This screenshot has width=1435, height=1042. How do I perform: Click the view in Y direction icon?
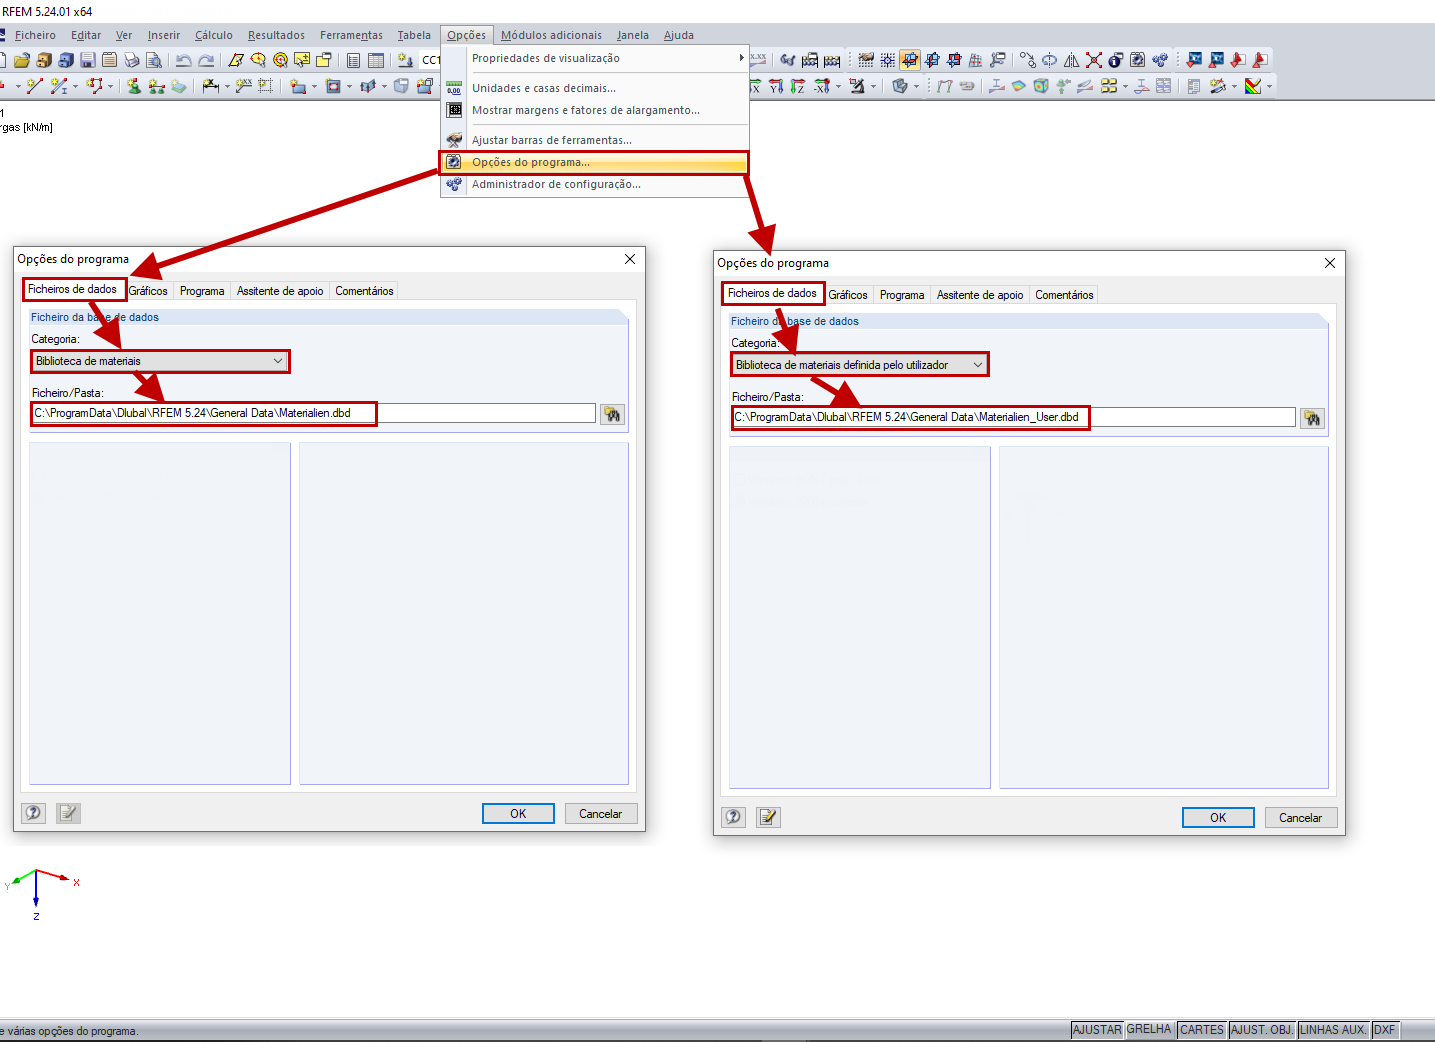[x=776, y=86]
